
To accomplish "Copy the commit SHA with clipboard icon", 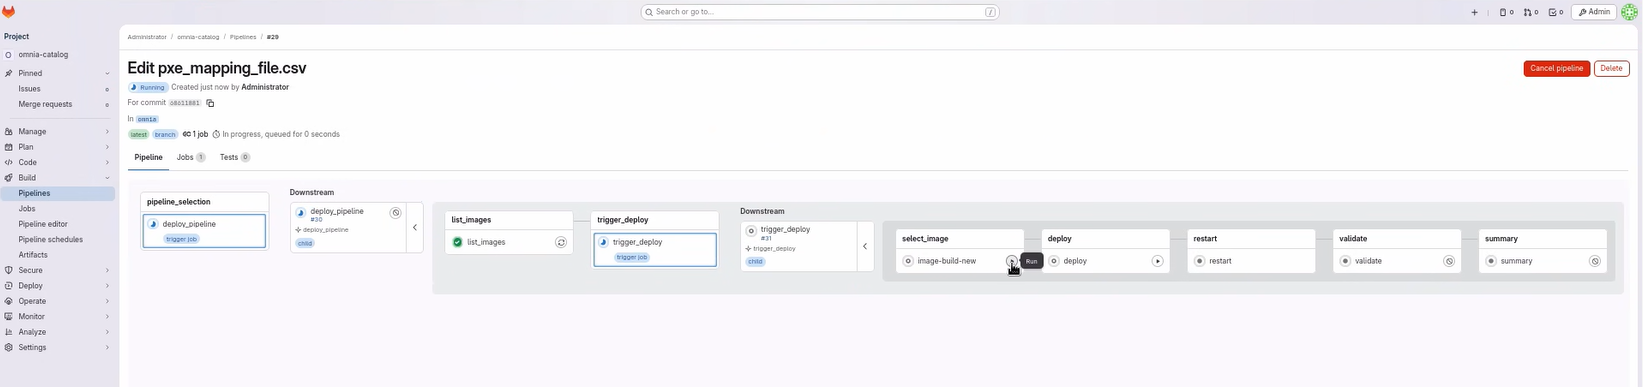I will [x=210, y=103].
